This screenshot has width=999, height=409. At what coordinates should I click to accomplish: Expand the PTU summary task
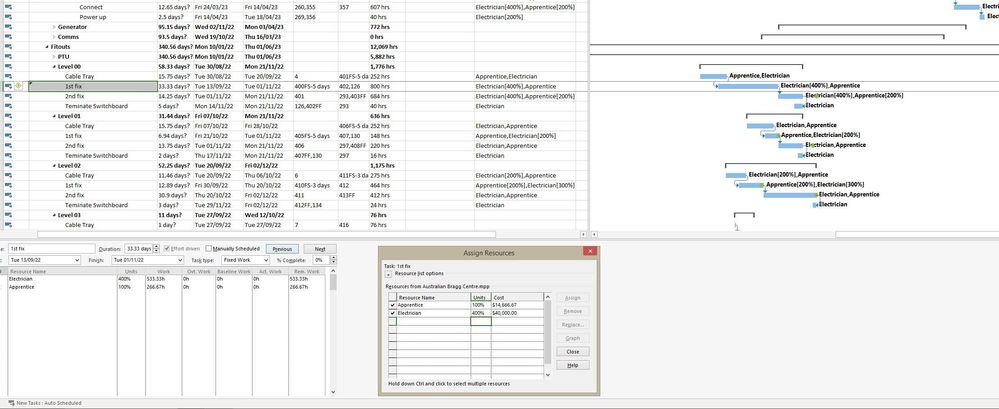point(54,57)
